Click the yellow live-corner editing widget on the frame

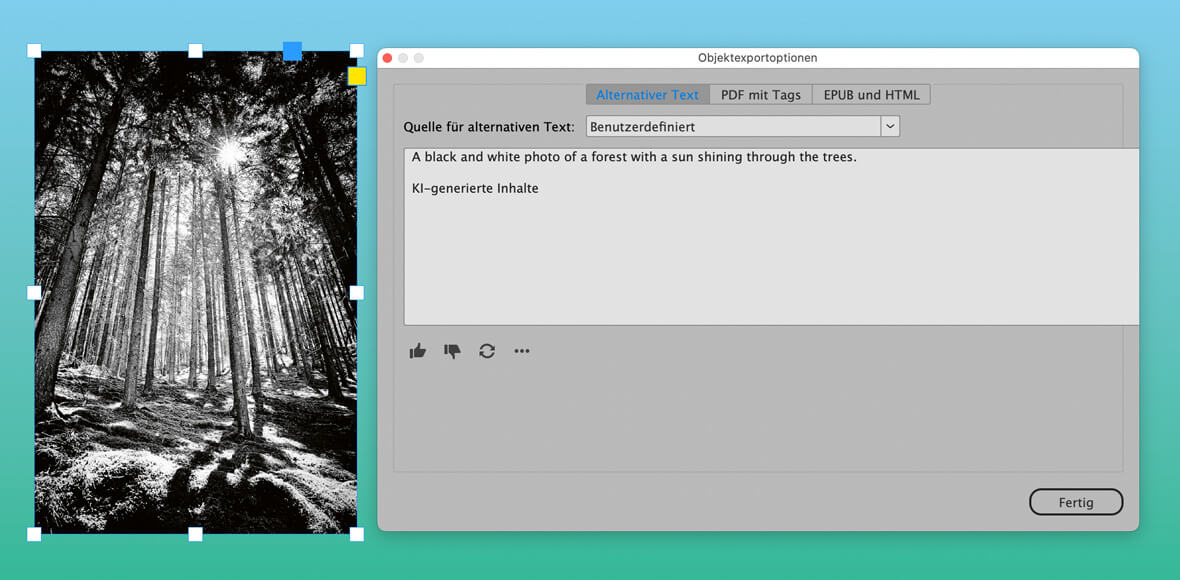click(356, 75)
